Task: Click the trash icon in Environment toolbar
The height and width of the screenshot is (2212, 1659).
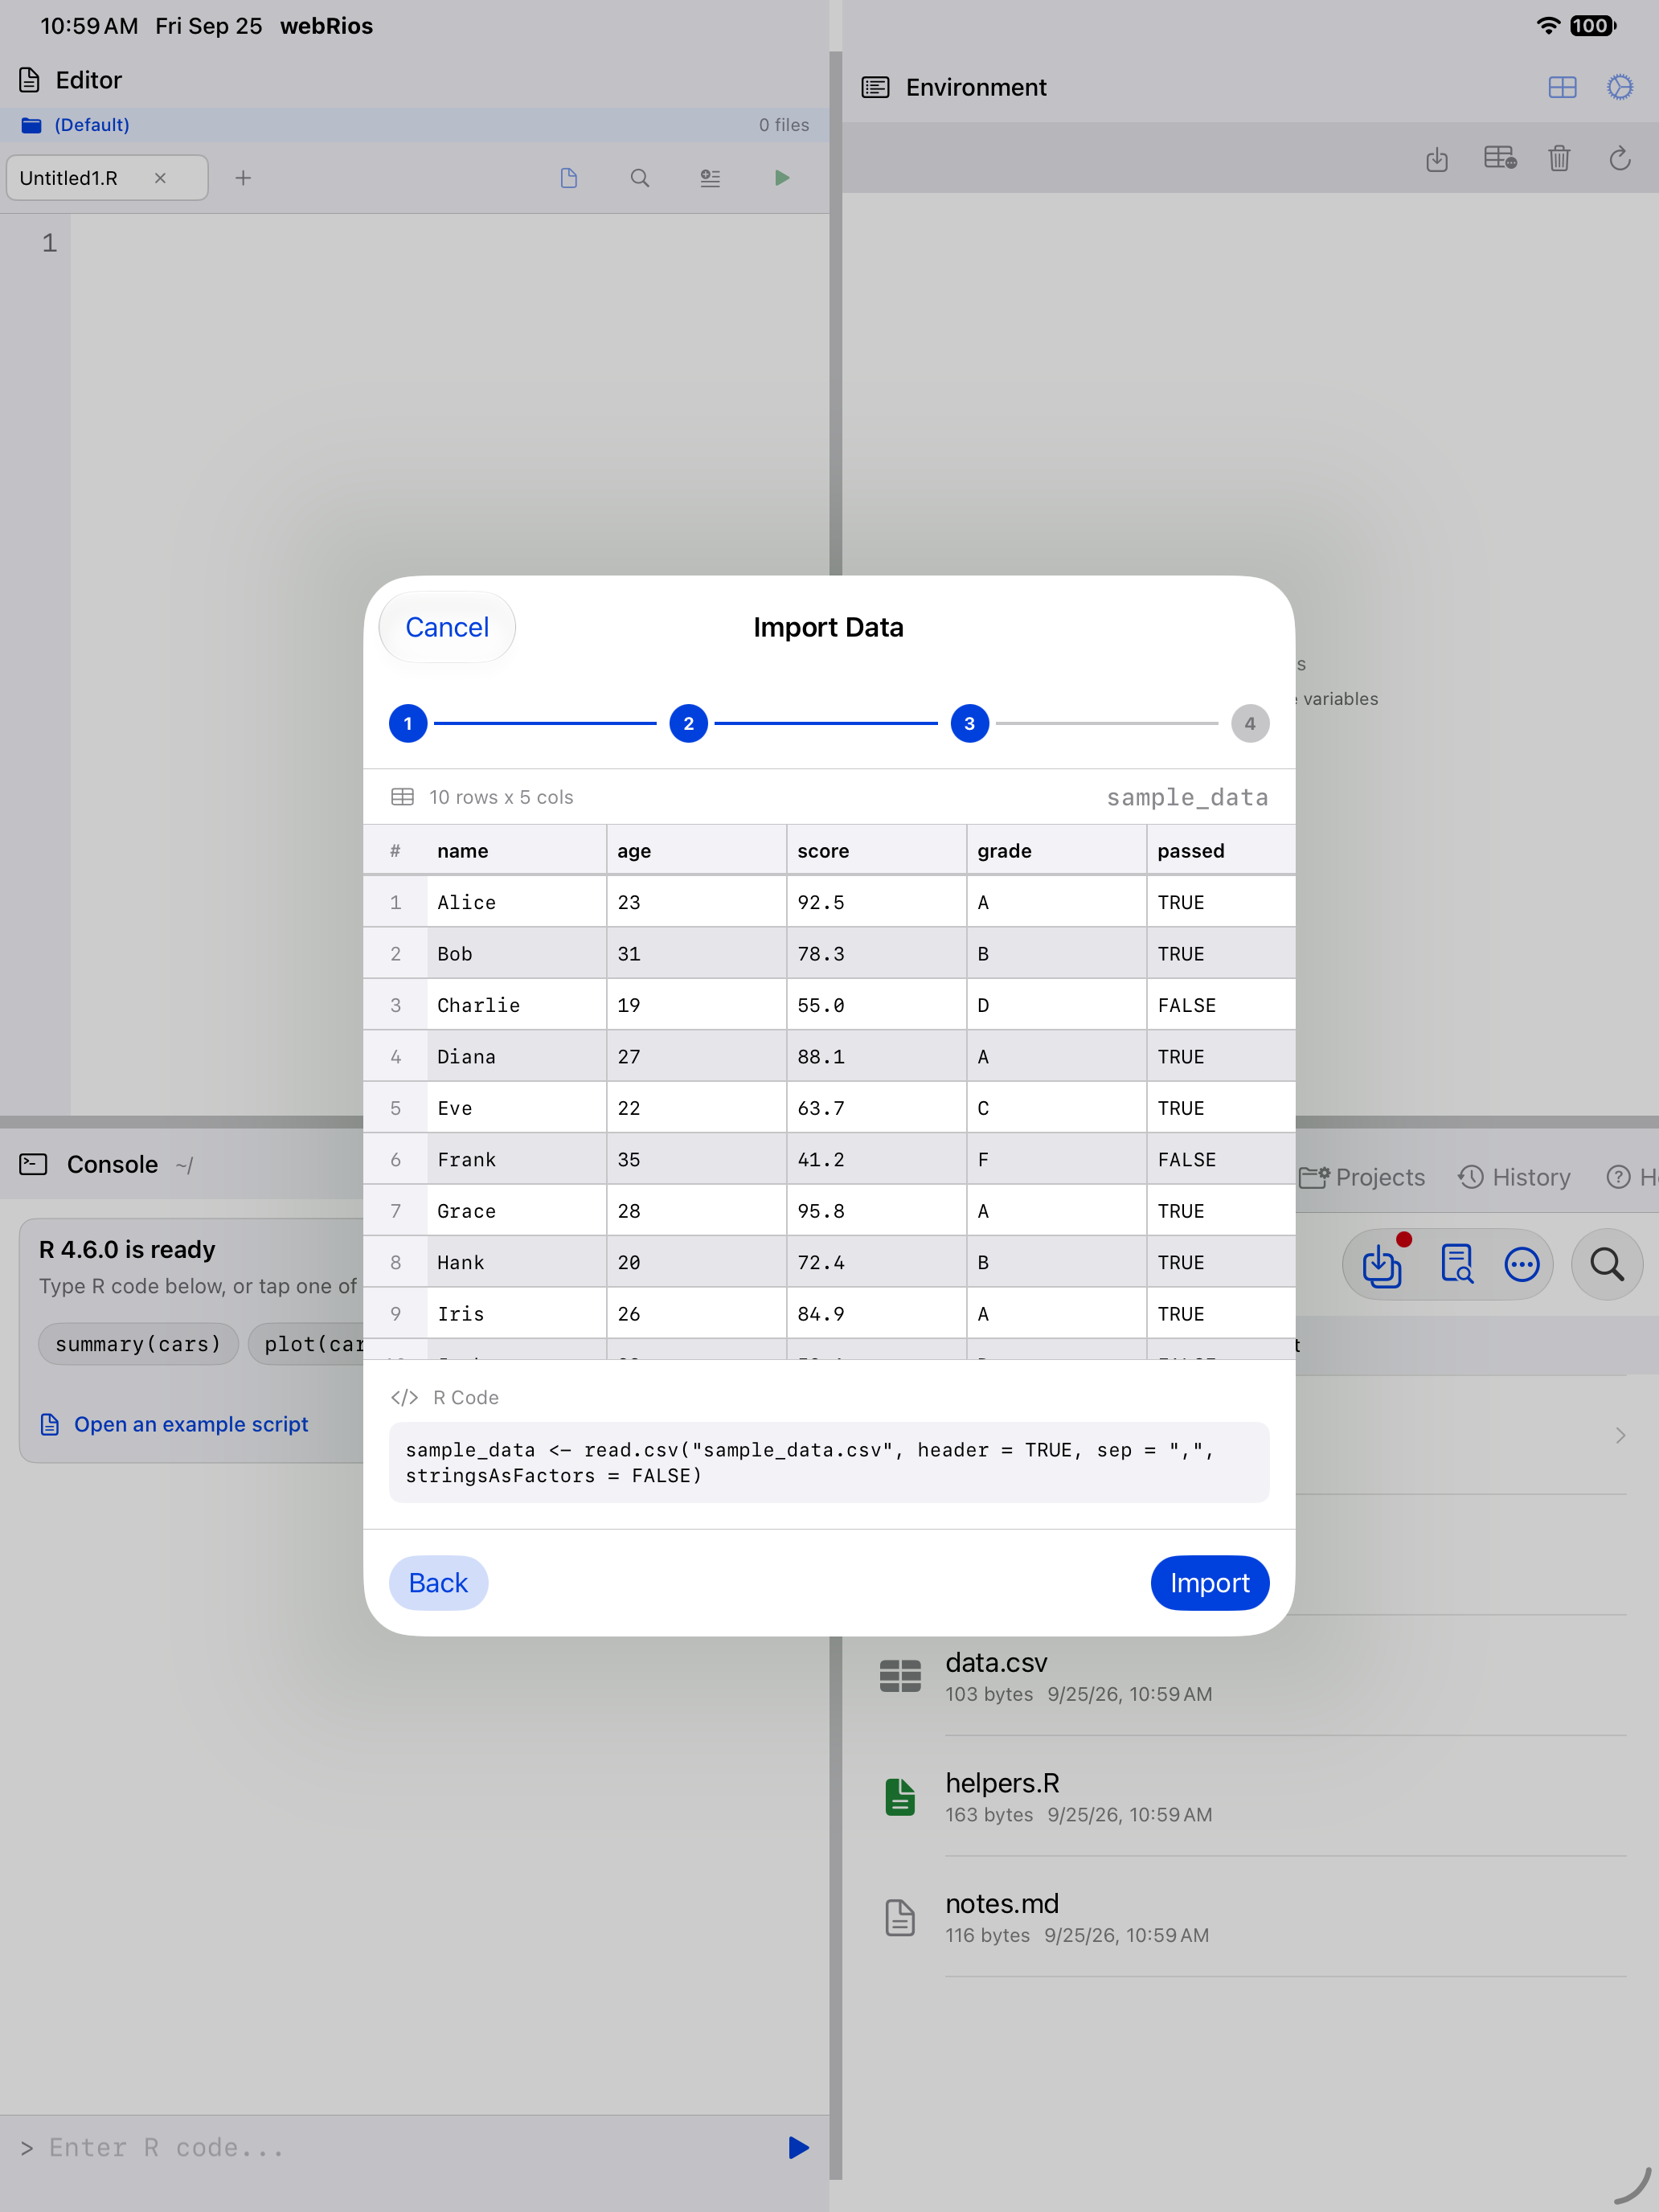Action: pyautogui.click(x=1559, y=158)
